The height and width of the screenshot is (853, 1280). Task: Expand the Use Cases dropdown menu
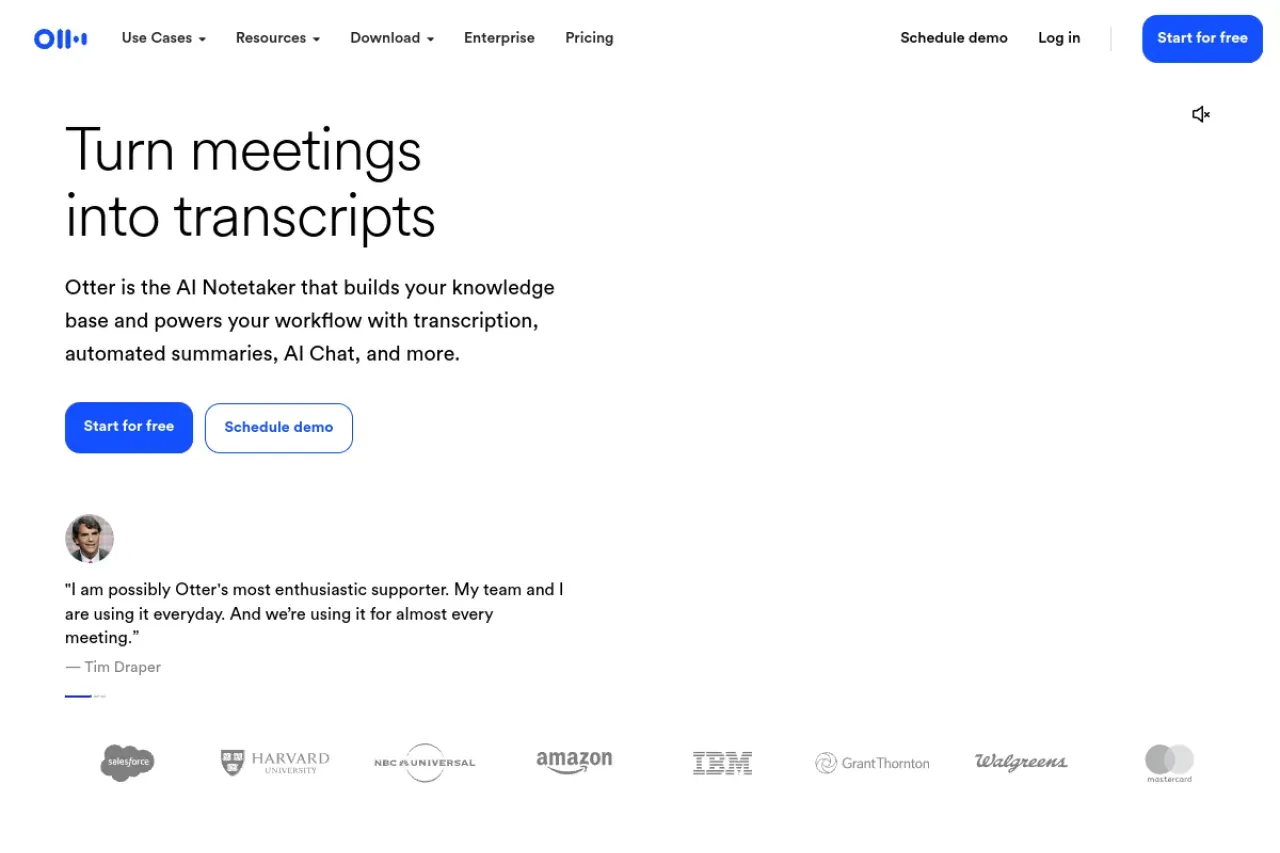(164, 38)
